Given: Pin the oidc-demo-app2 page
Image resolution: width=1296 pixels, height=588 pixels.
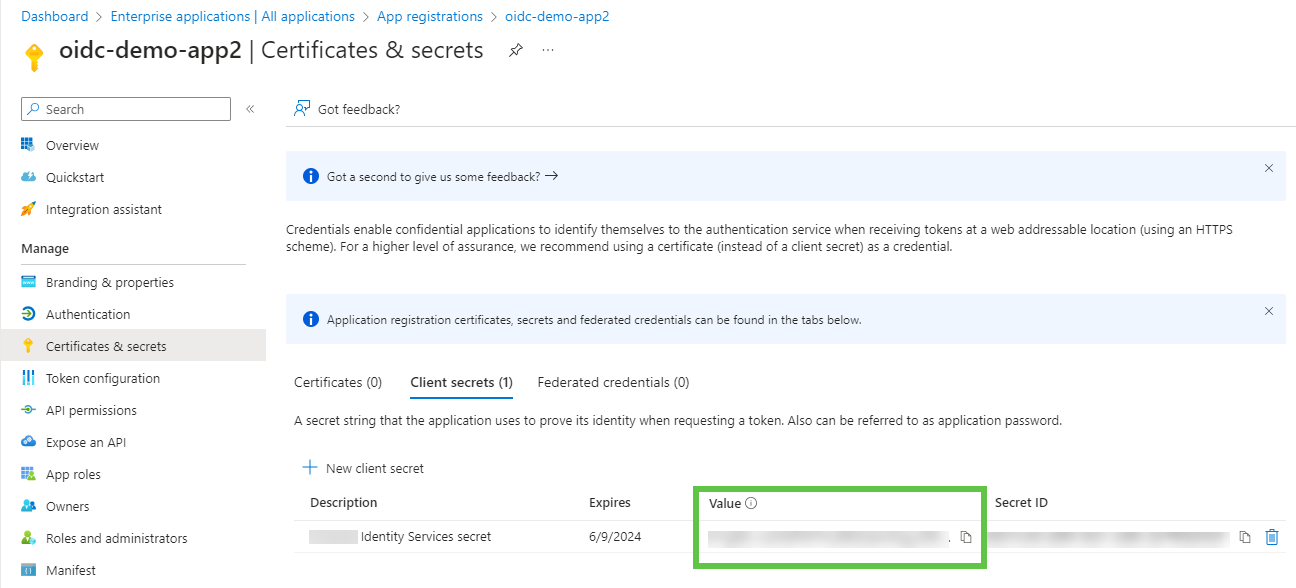Looking at the screenshot, I should pos(516,50).
